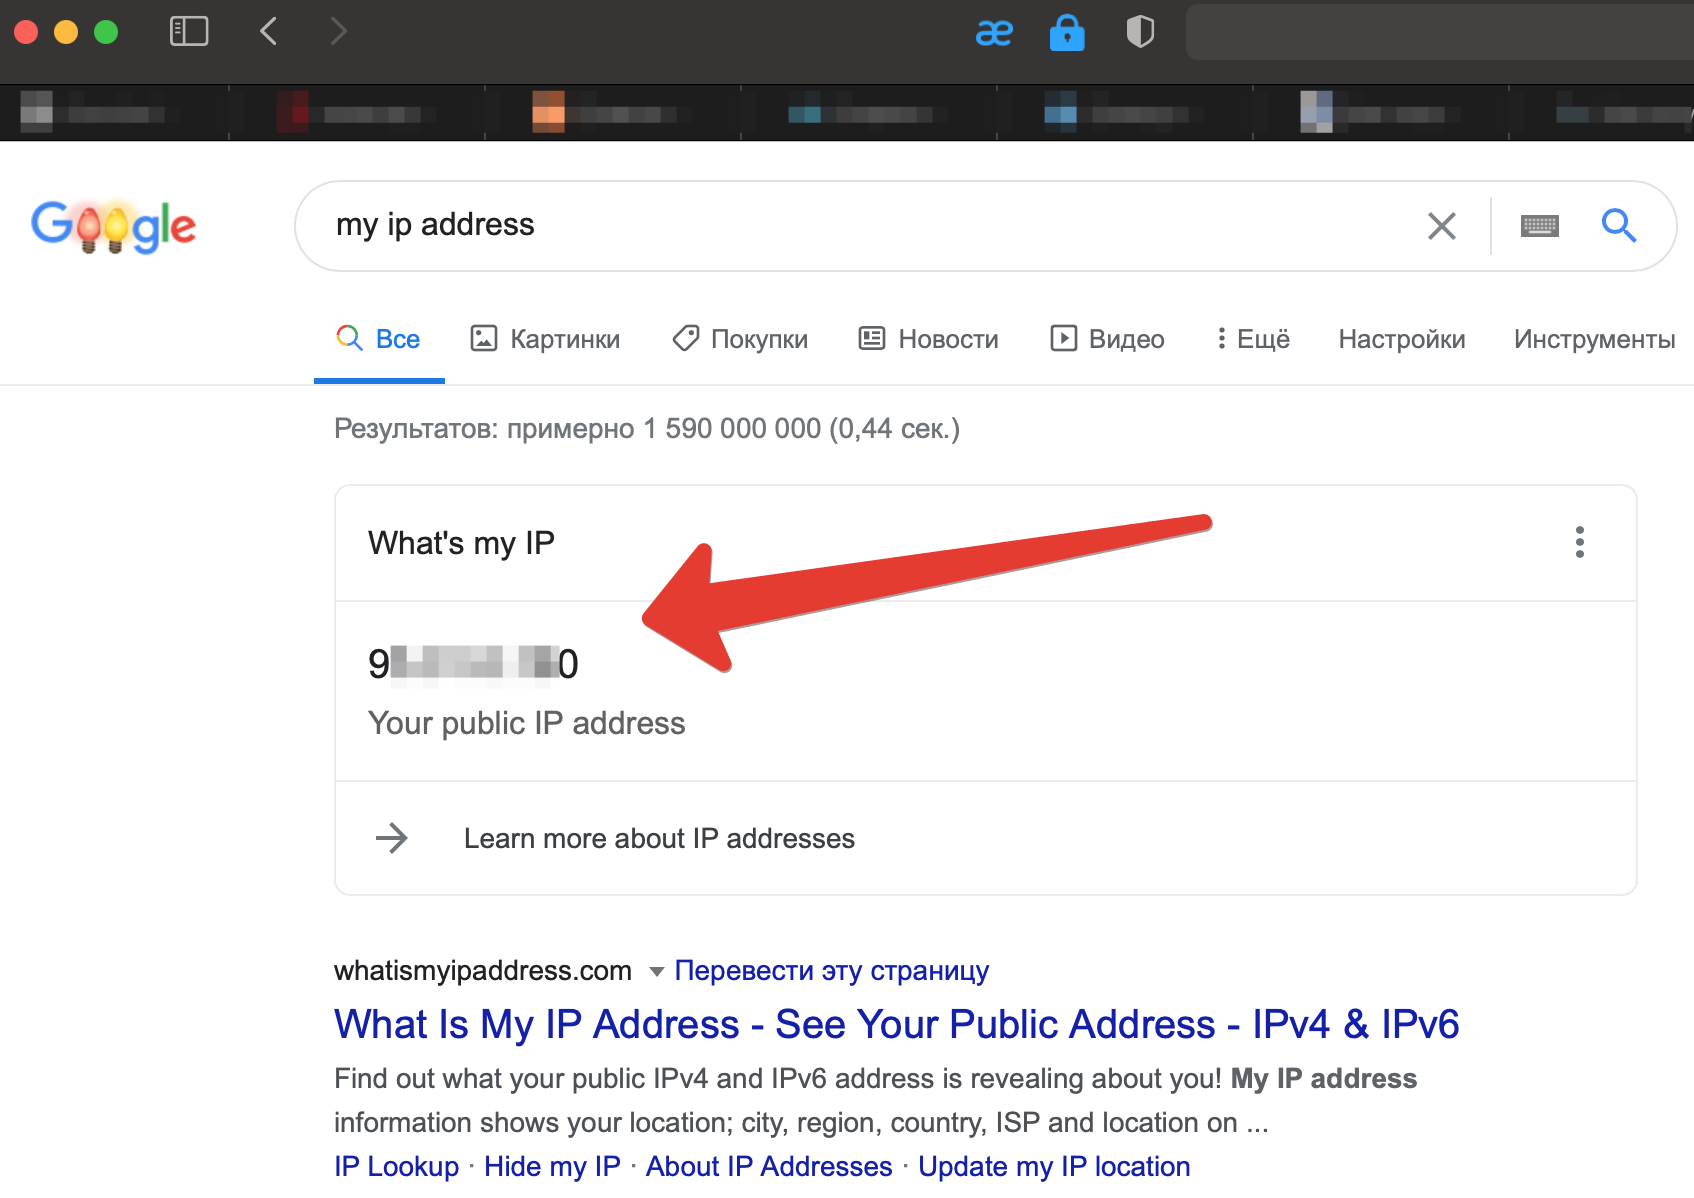
Task: Switch to the Картинки tab
Action: click(x=545, y=339)
